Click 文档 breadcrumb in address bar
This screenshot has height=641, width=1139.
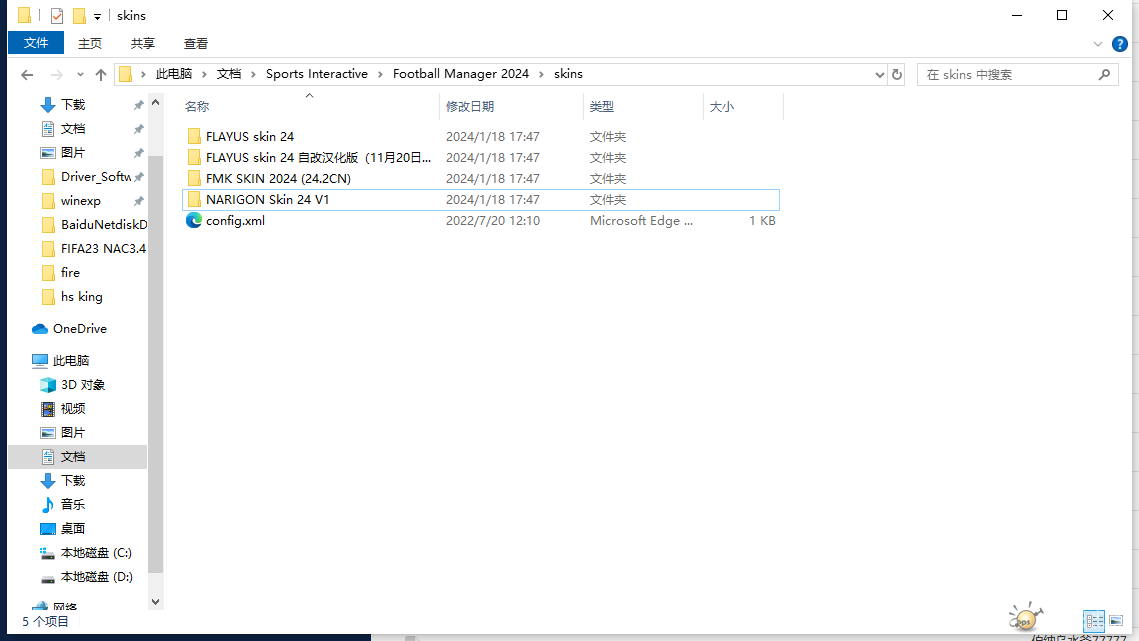[228, 73]
